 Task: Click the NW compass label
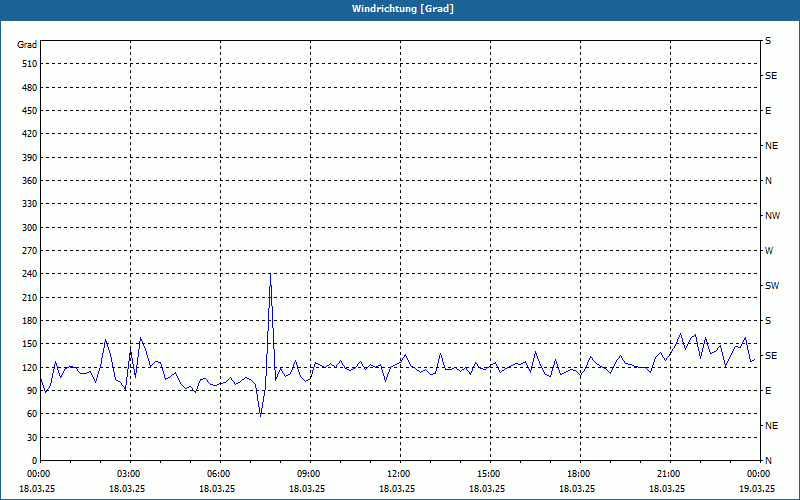772,216
